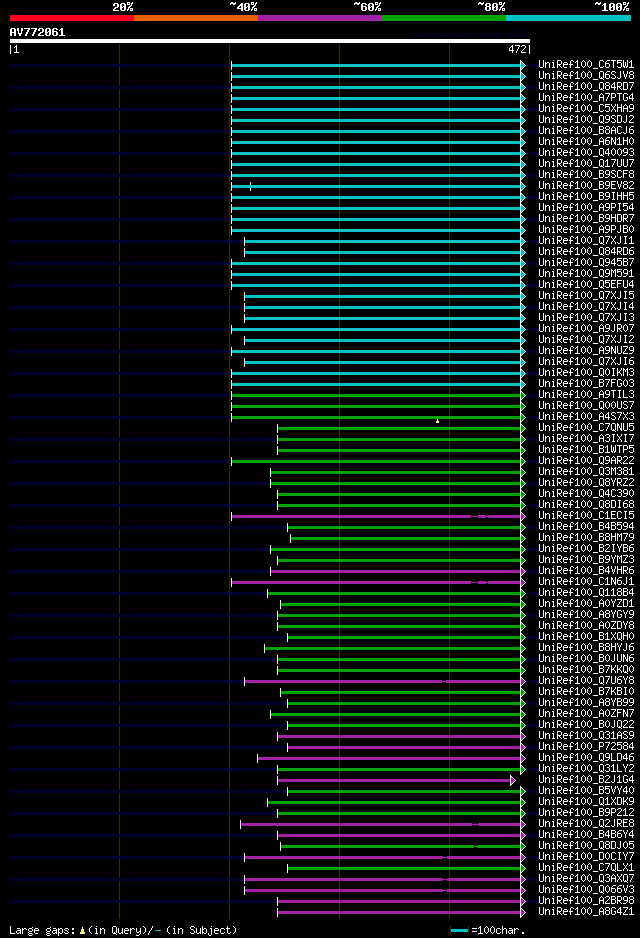The image size is (640, 938).
Task: Click the UniRef100_C7QNU5 entry
Action: (x=586, y=427)
